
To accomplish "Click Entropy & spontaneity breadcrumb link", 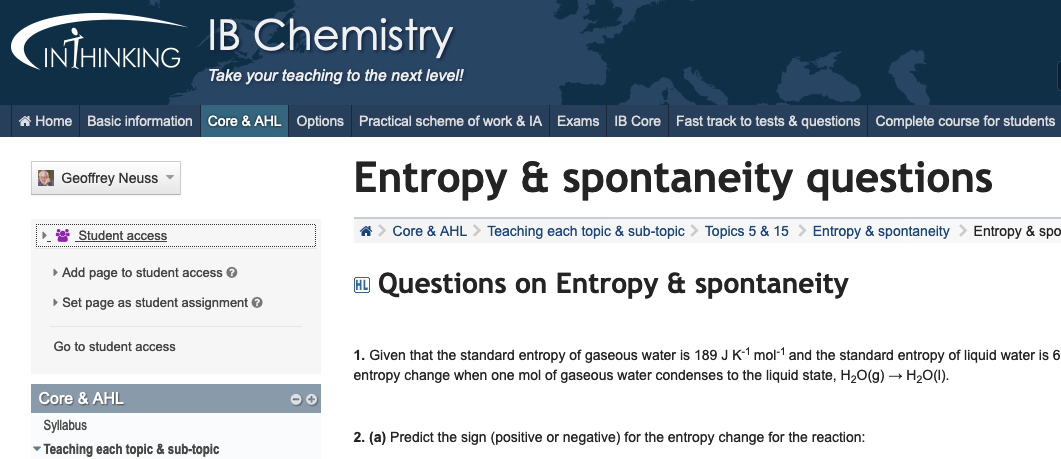I will tap(880, 231).
